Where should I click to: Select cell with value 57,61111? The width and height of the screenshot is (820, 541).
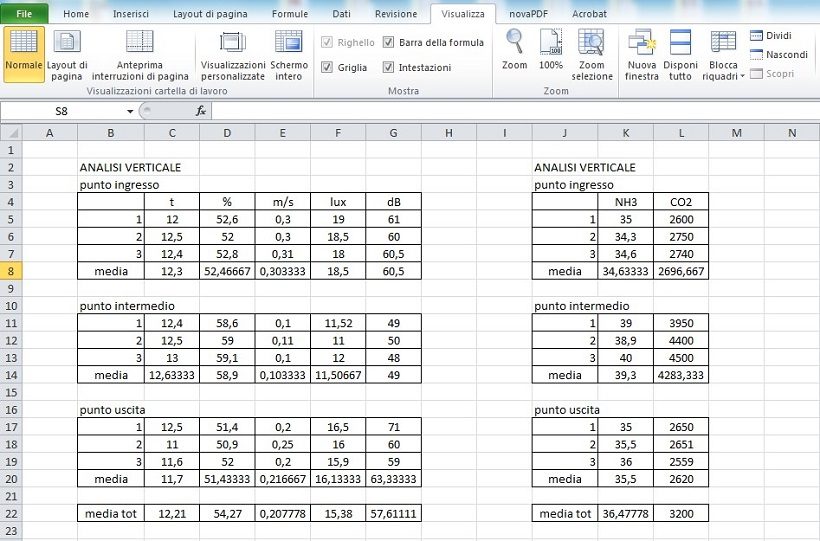click(x=393, y=513)
